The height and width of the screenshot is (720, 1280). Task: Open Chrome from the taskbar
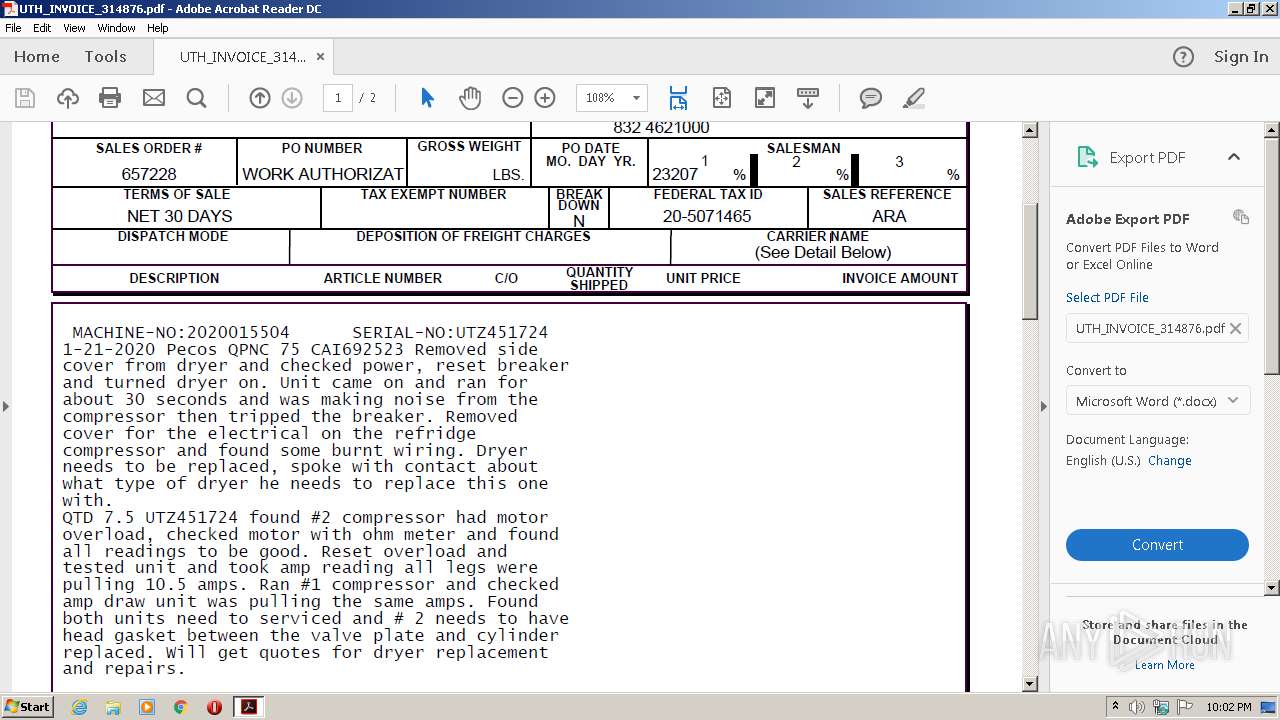click(x=181, y=707)
